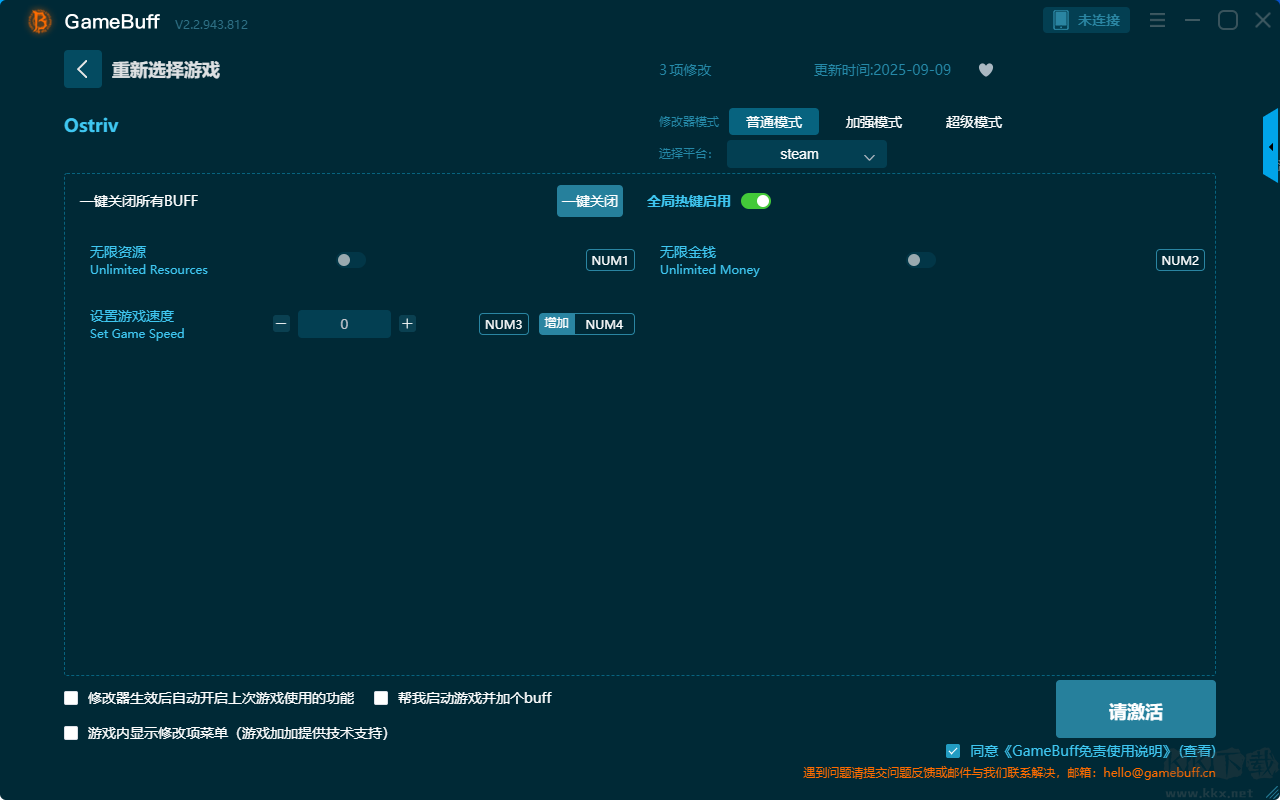Open the steam platform dropdown

pos(807,154)
